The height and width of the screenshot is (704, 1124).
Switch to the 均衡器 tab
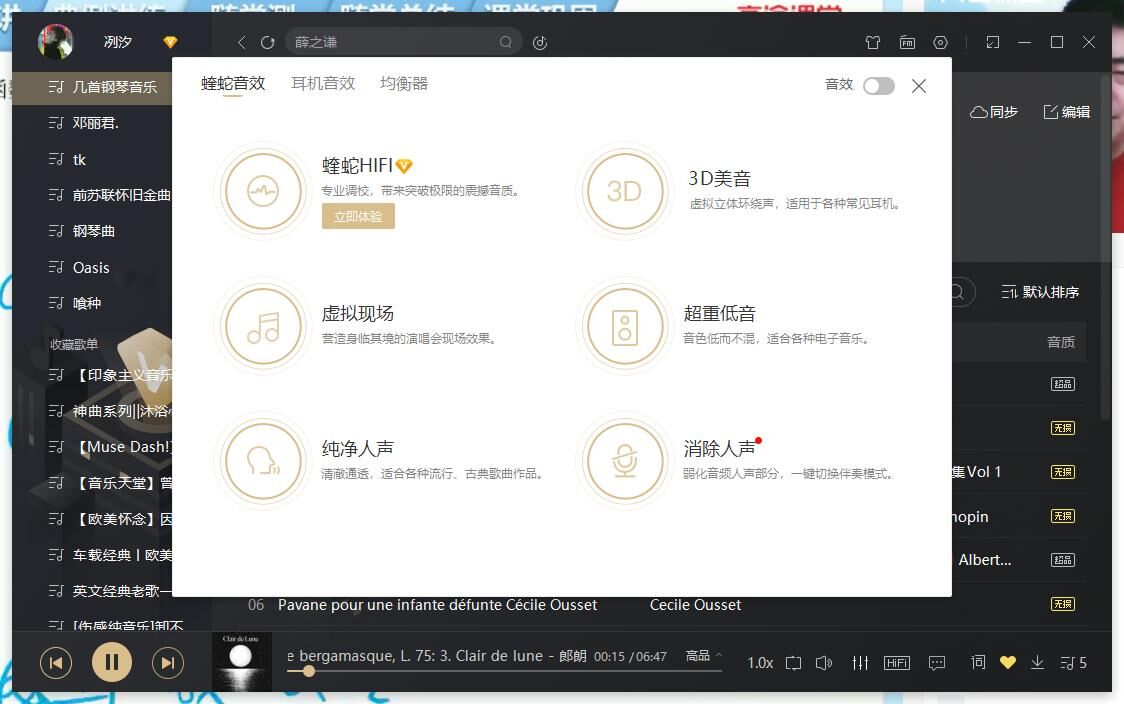click(x=404, y=84)
